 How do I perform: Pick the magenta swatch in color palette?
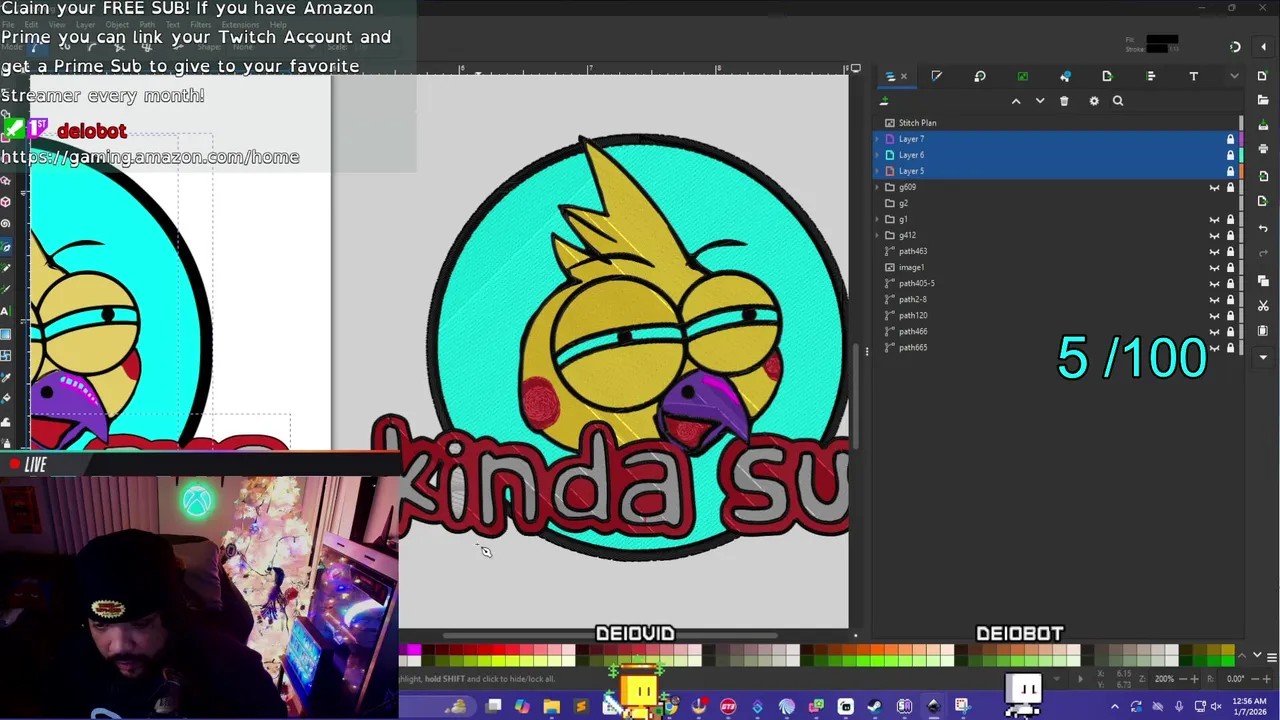(x=414, y=651)
